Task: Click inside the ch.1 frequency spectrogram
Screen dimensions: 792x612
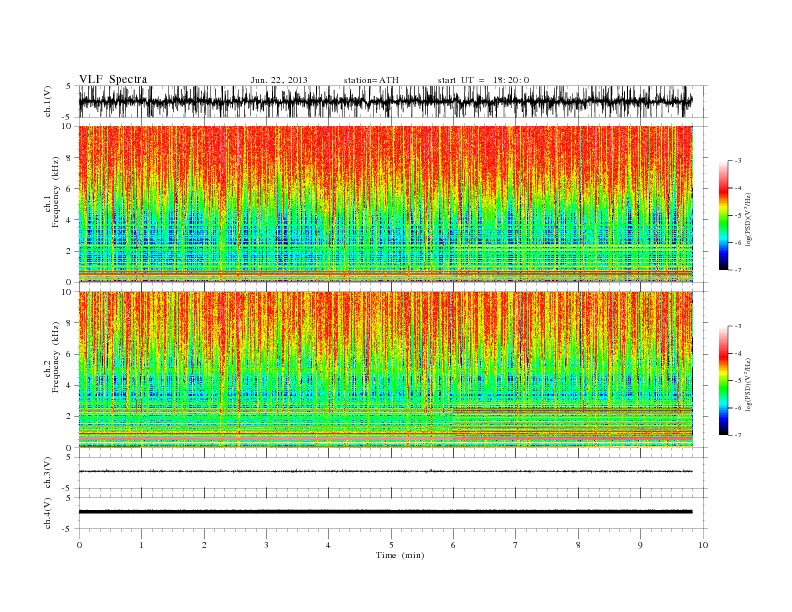Action: coord(386,204)
